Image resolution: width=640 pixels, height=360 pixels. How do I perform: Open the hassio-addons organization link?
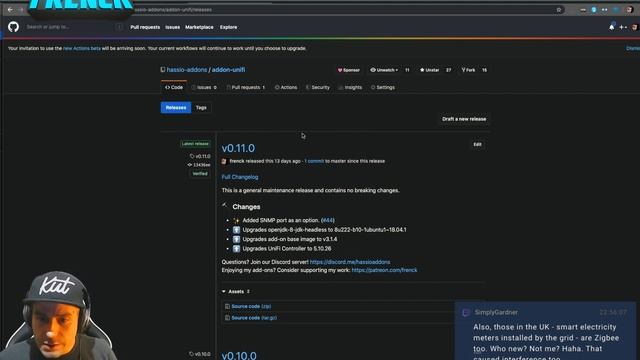coord(187,70)
